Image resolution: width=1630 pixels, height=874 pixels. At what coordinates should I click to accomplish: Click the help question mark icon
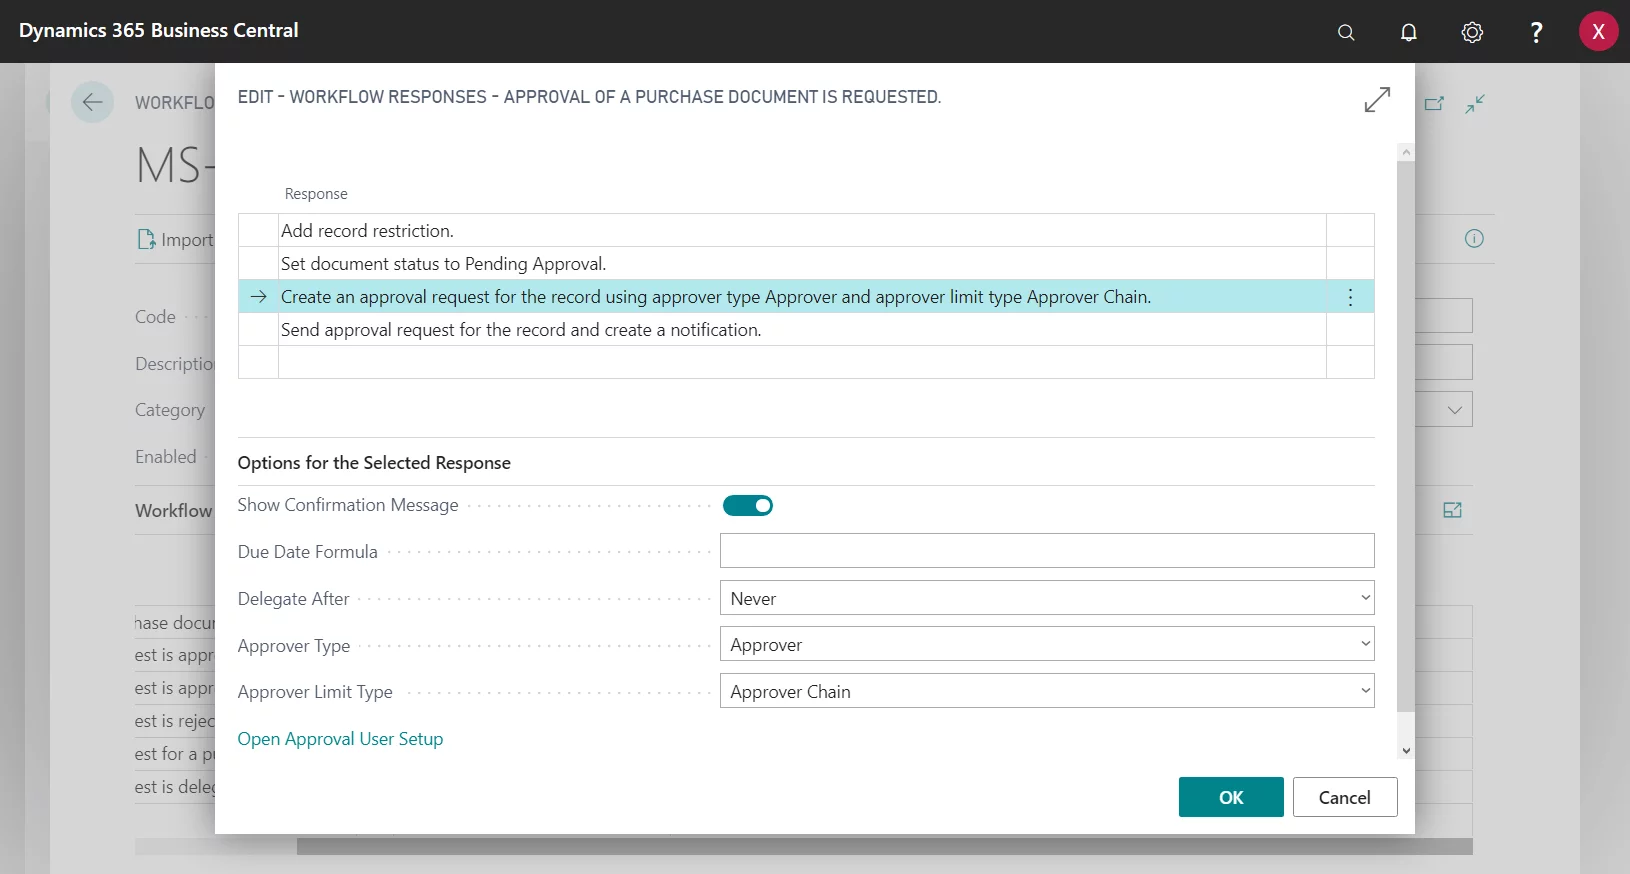1536,32
